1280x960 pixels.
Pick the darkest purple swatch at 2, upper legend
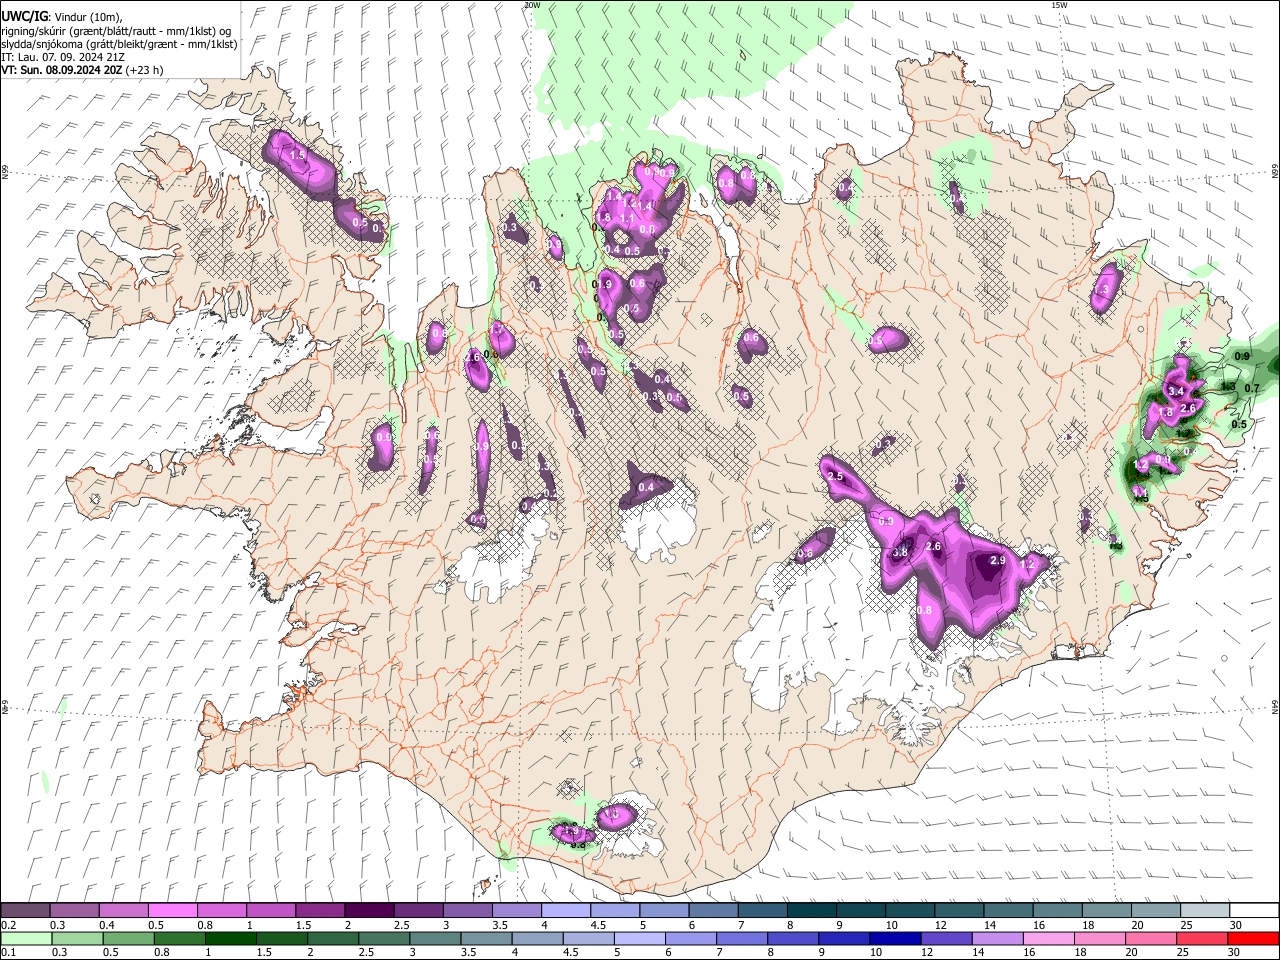pos(368,911)
